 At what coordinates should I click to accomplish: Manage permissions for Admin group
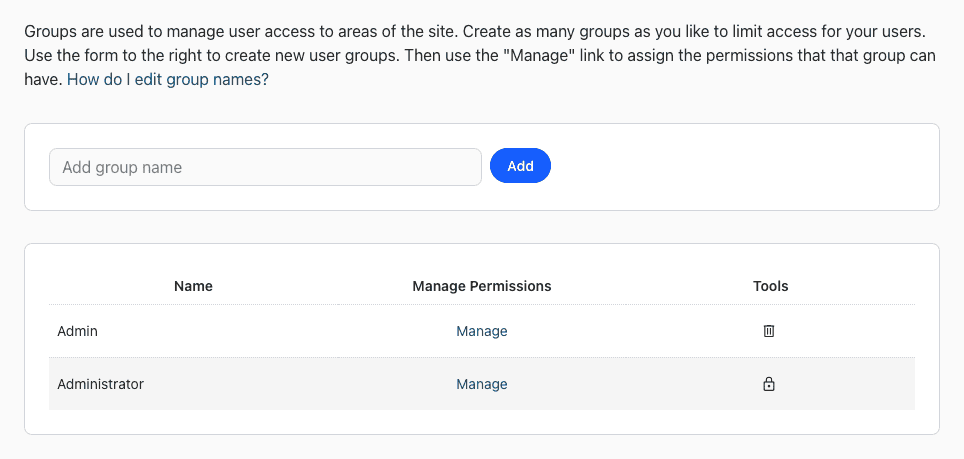click(x=482, y=331)
